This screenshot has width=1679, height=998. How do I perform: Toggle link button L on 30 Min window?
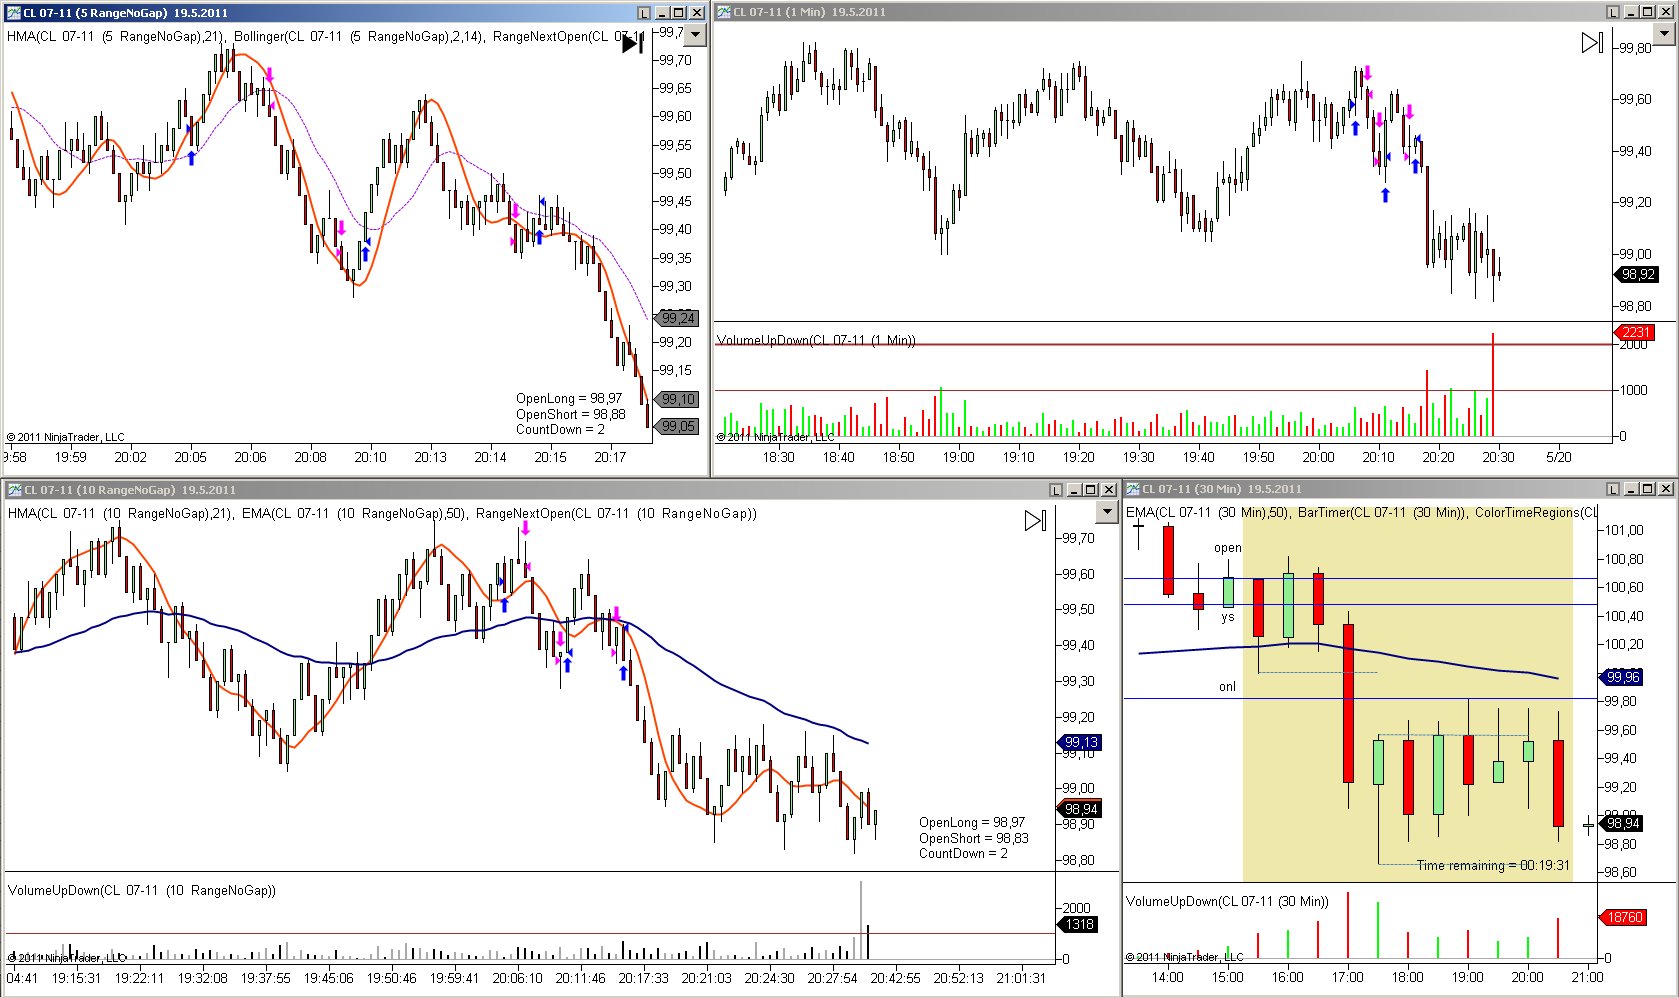1613,489
